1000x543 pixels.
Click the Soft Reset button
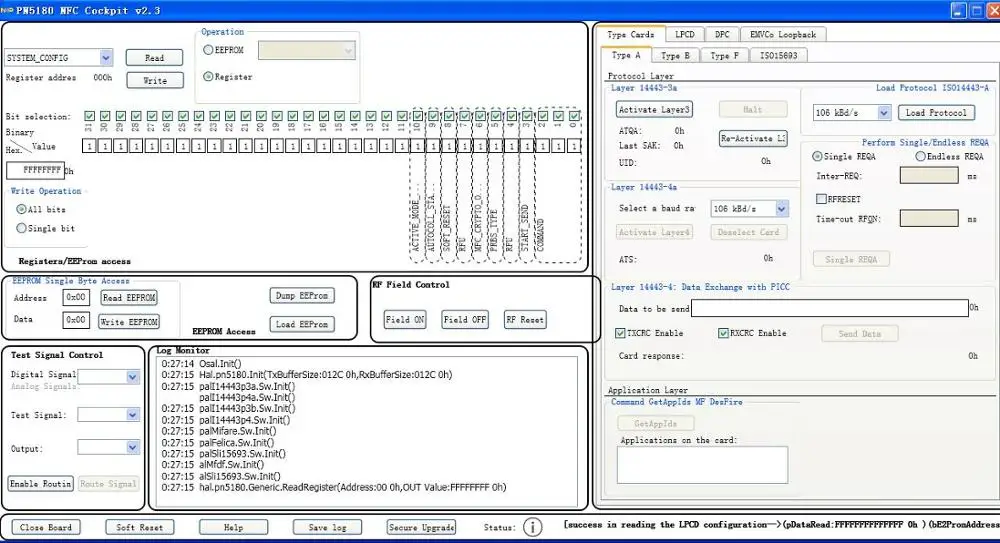(x=140, y=527)
